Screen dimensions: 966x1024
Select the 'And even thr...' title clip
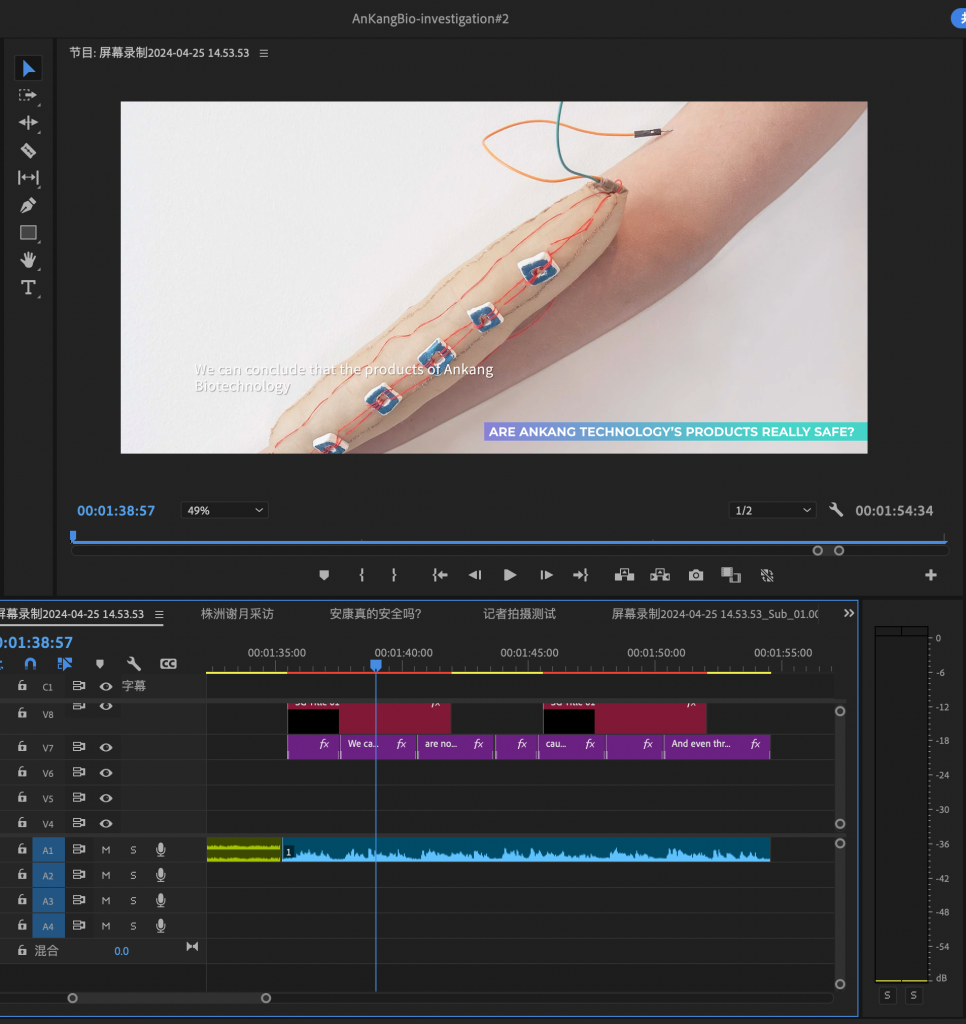coord(717,746)
